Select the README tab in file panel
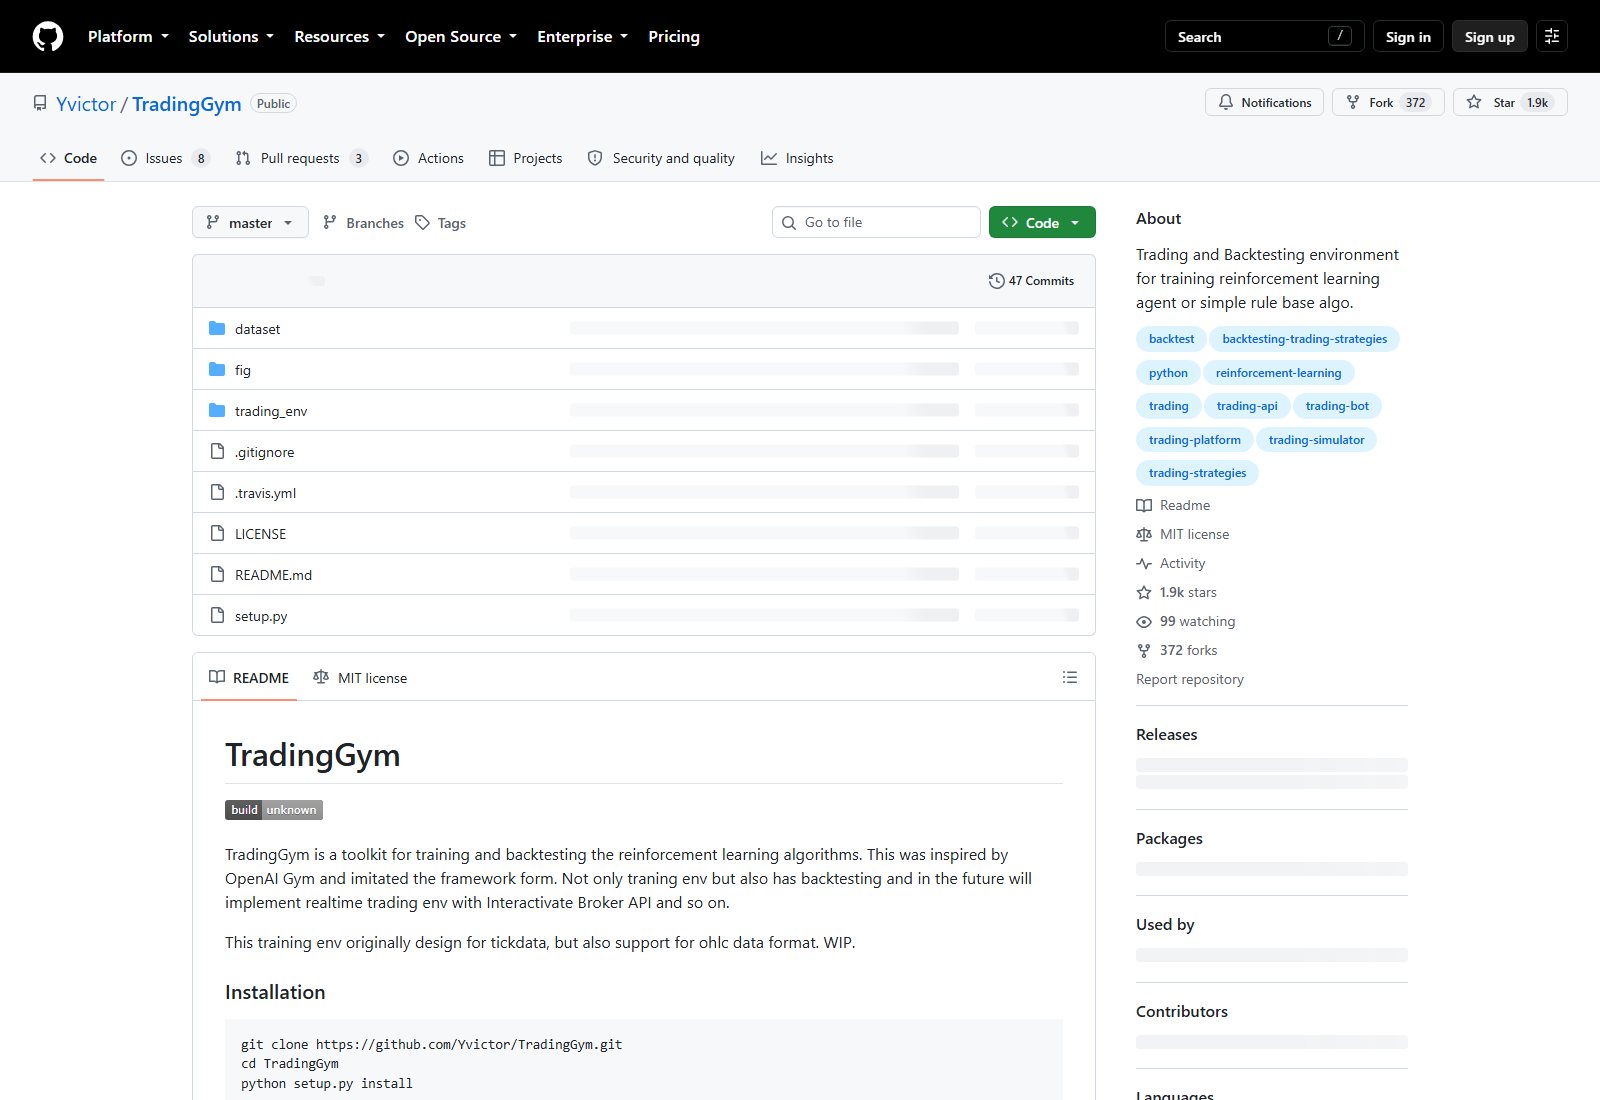Viewport: 1600px width, 1100px height. [x=249, y=677]
